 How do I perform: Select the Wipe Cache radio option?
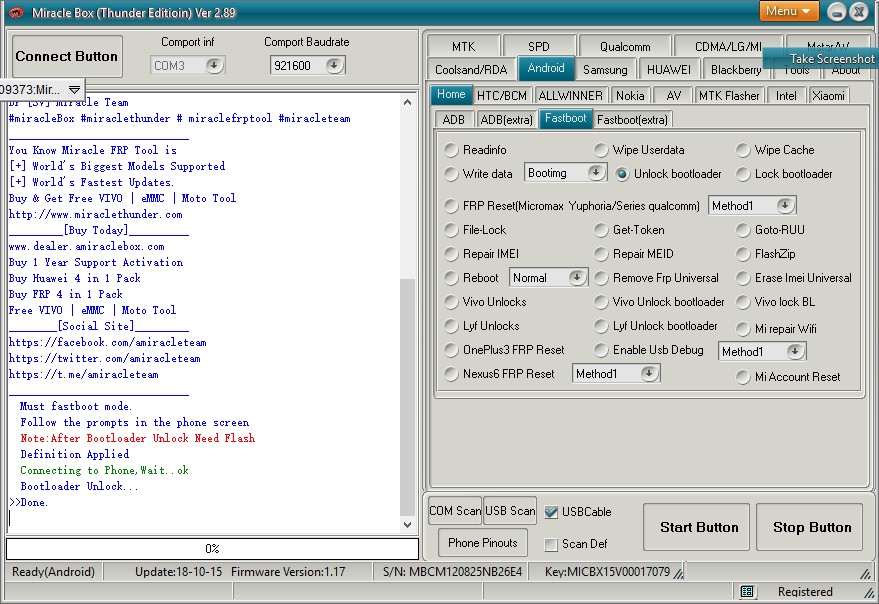tap(743, 150)
